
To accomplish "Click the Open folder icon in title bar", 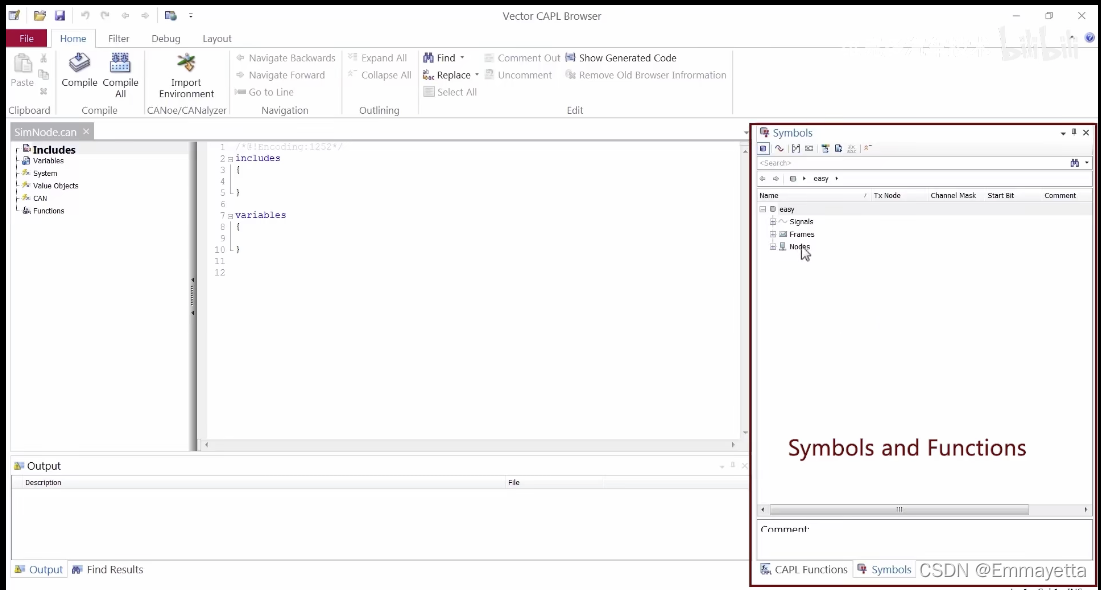I will pyautogui.click(x=40, y=15).
